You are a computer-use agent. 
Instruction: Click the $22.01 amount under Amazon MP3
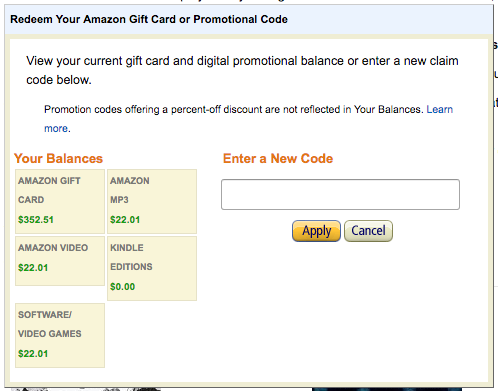tap(125, 220)
